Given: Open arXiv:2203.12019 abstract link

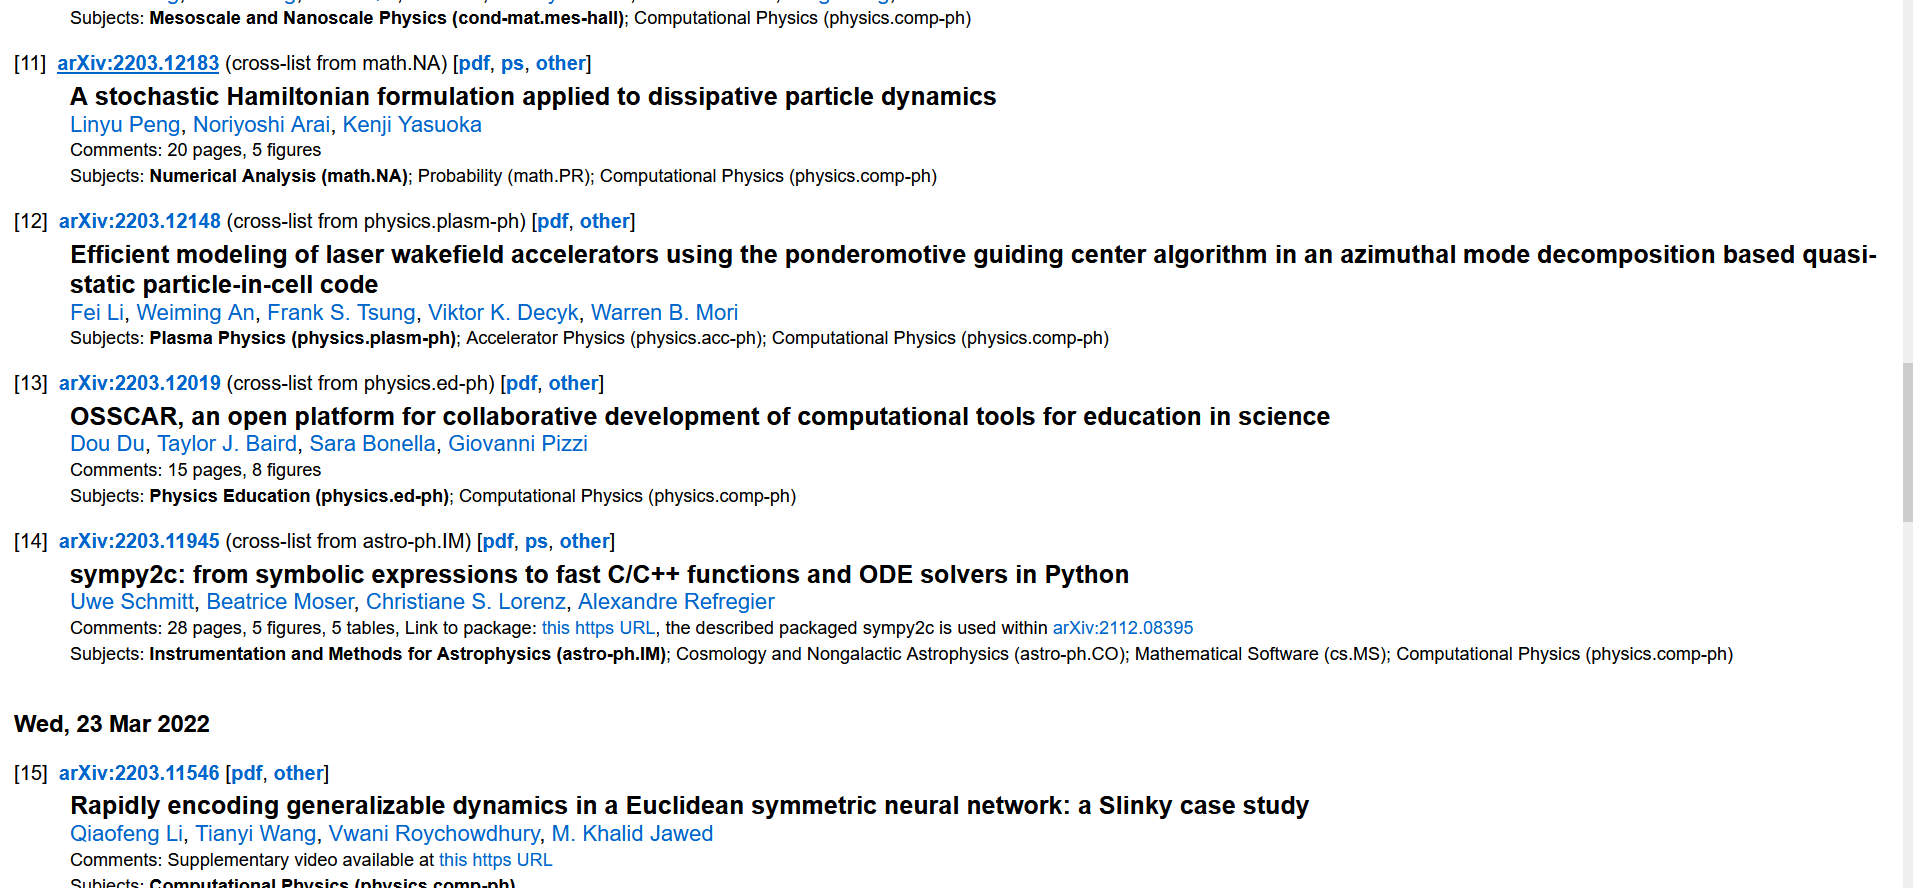Looking at the screenshot, I should (140, 383).
